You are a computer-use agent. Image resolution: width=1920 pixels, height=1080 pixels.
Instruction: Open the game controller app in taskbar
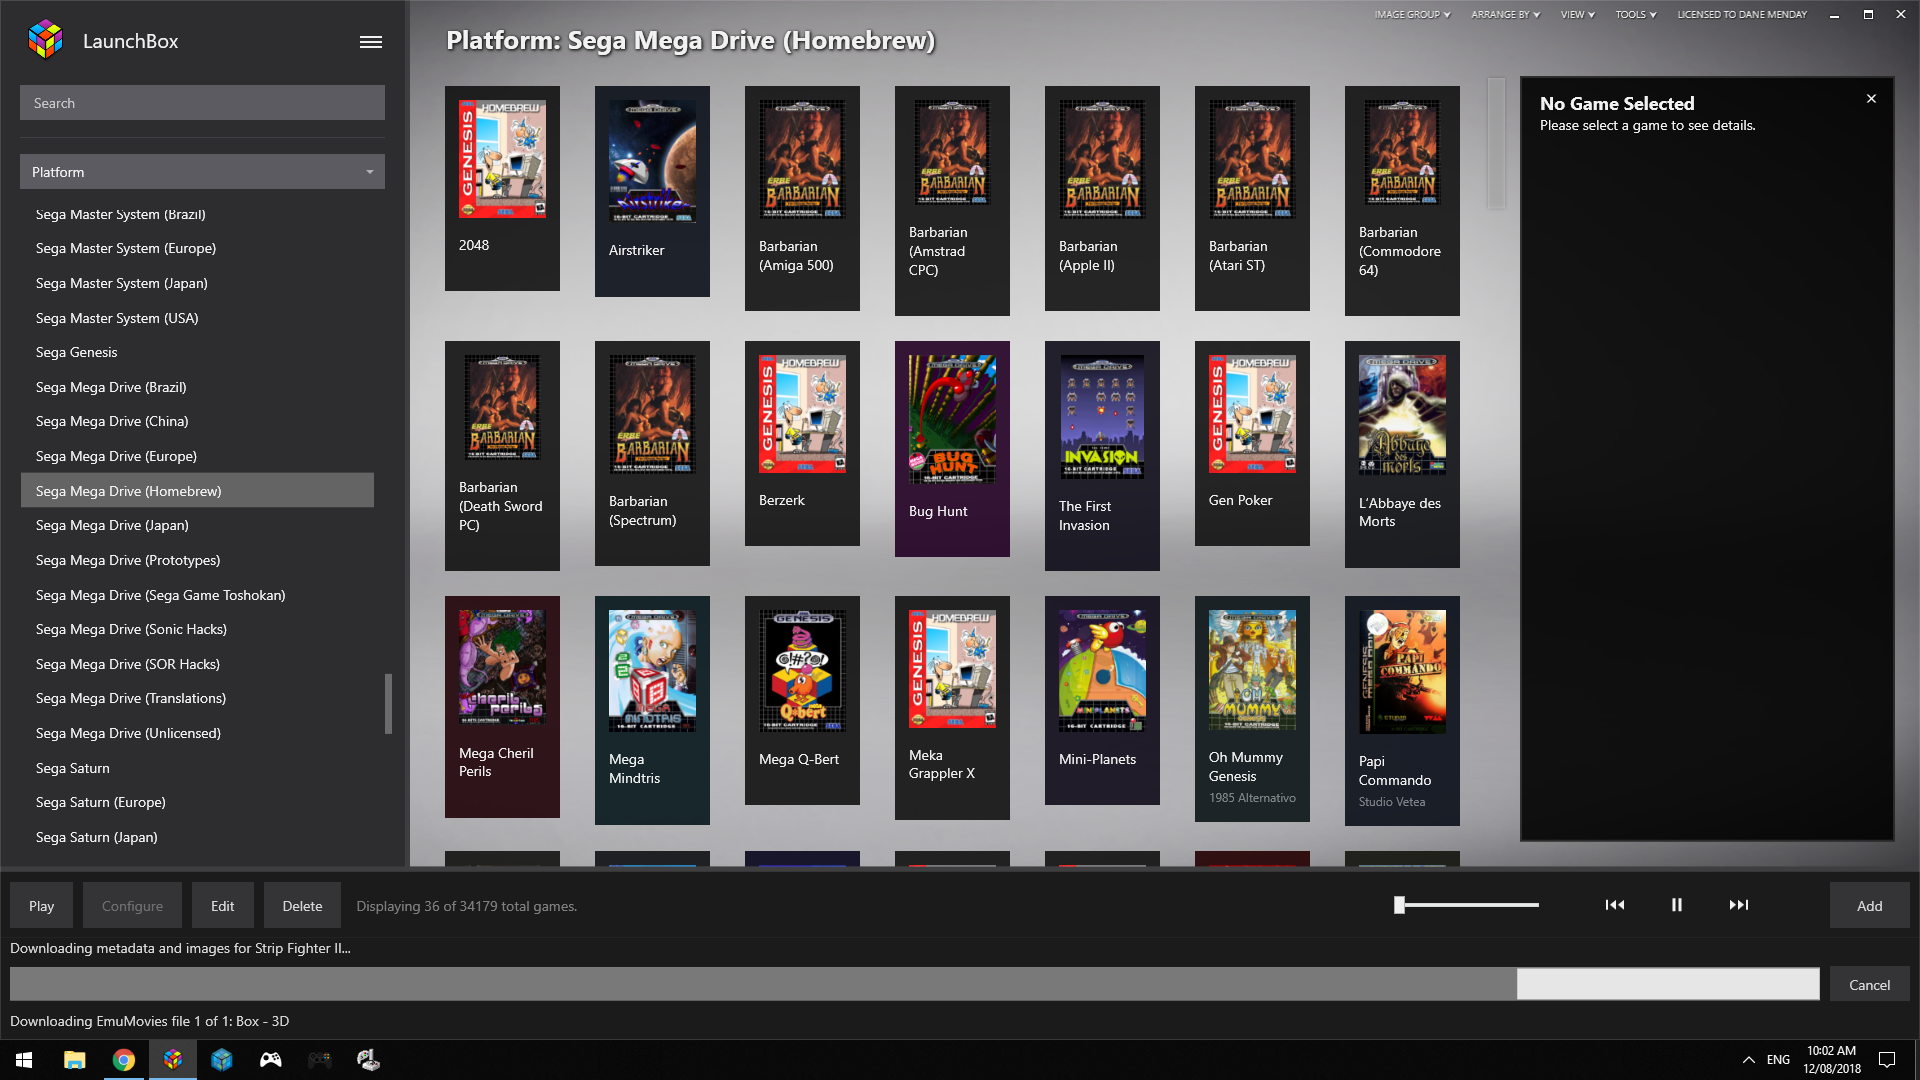[271, 1060]
